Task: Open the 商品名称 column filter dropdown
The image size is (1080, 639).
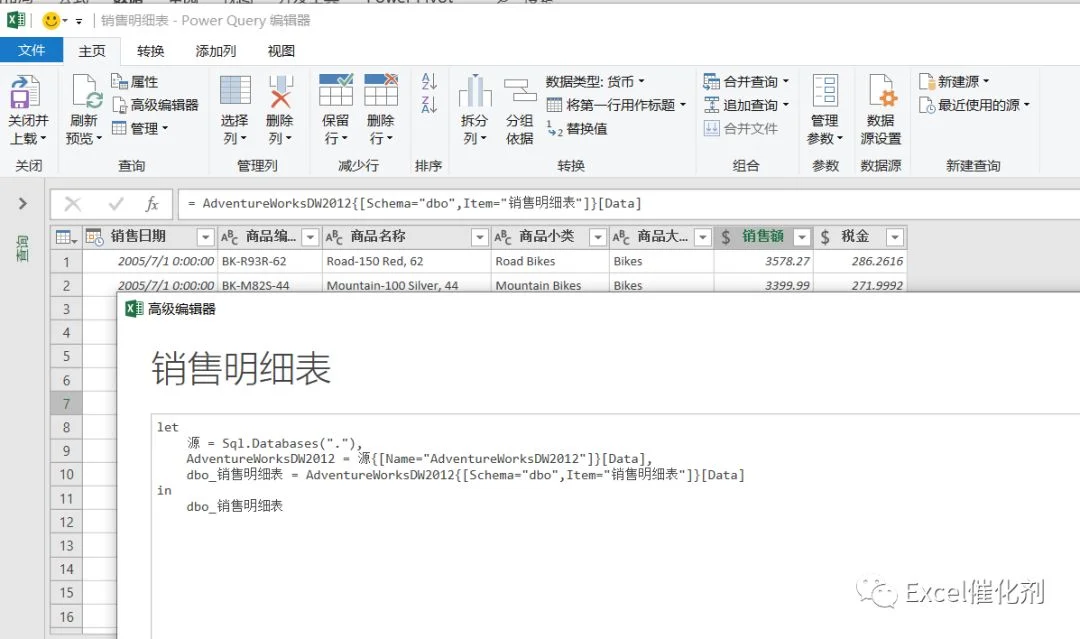Action: tap(479, 237)
